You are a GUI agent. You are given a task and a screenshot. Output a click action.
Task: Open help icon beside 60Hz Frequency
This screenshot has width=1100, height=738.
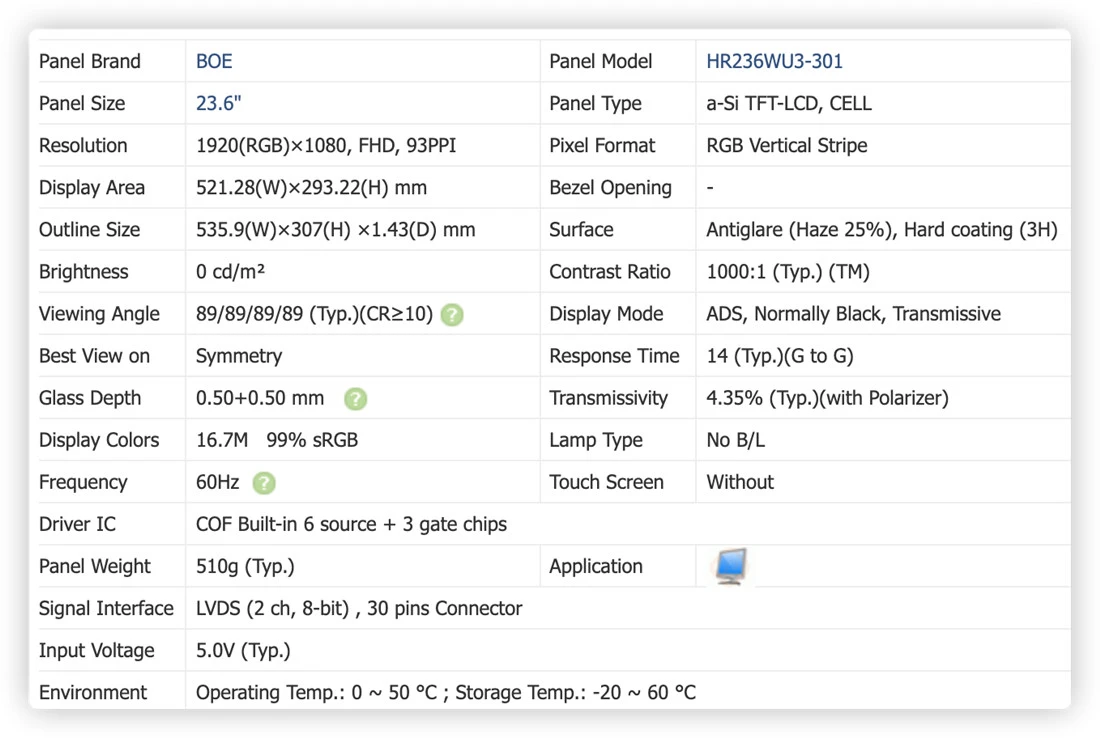264,483
